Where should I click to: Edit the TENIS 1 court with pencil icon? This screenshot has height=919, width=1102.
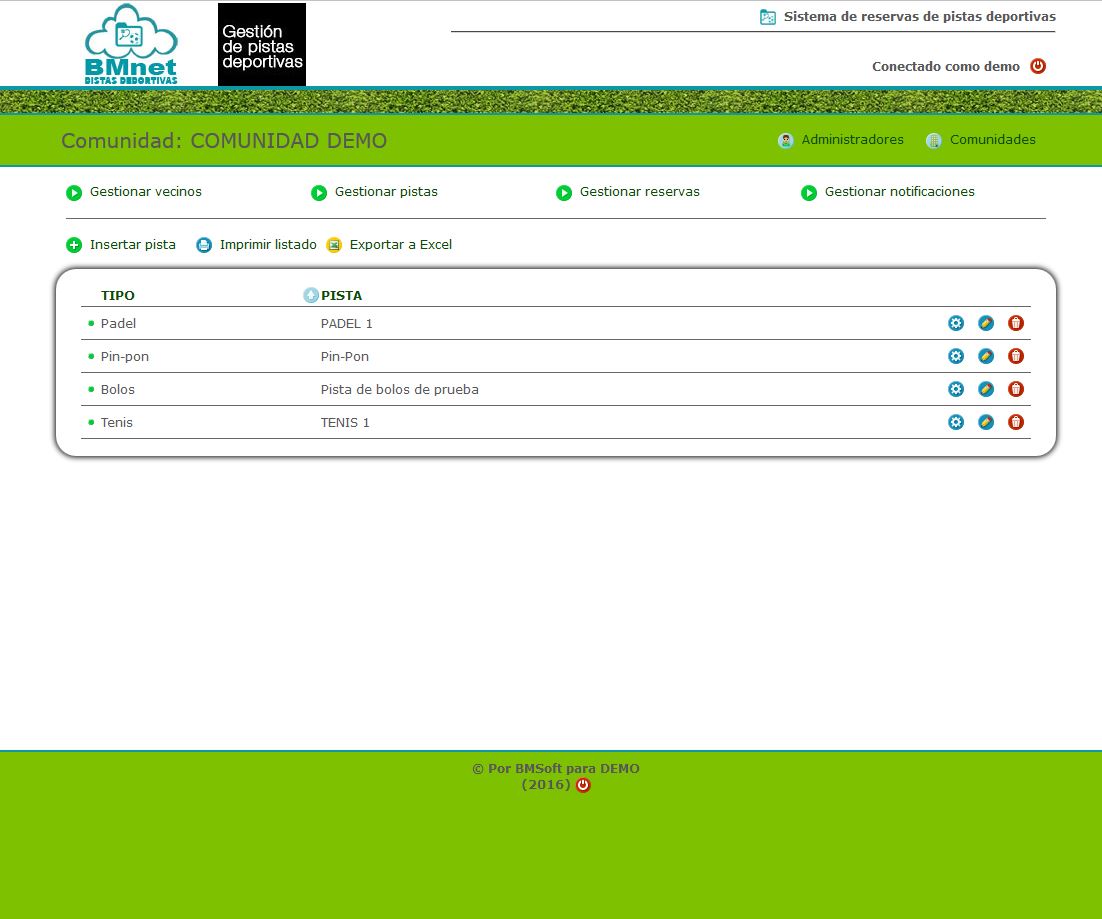[x=986, y=422]
